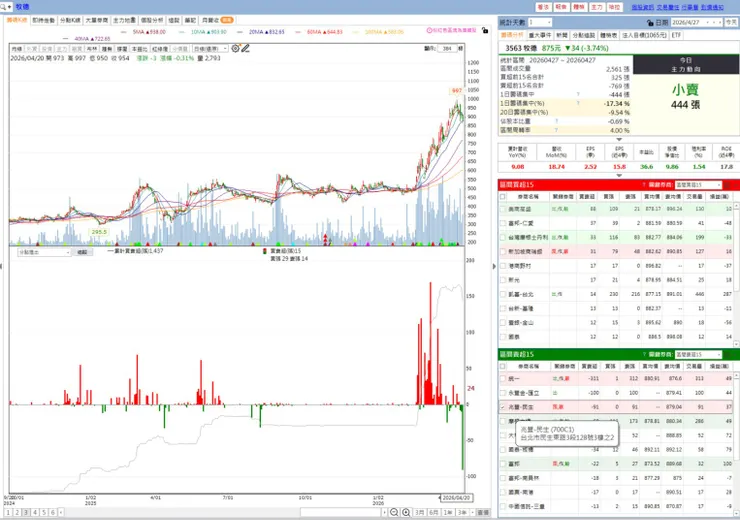
Task: Click the 20MA legend color line
Action: point(240,32)
